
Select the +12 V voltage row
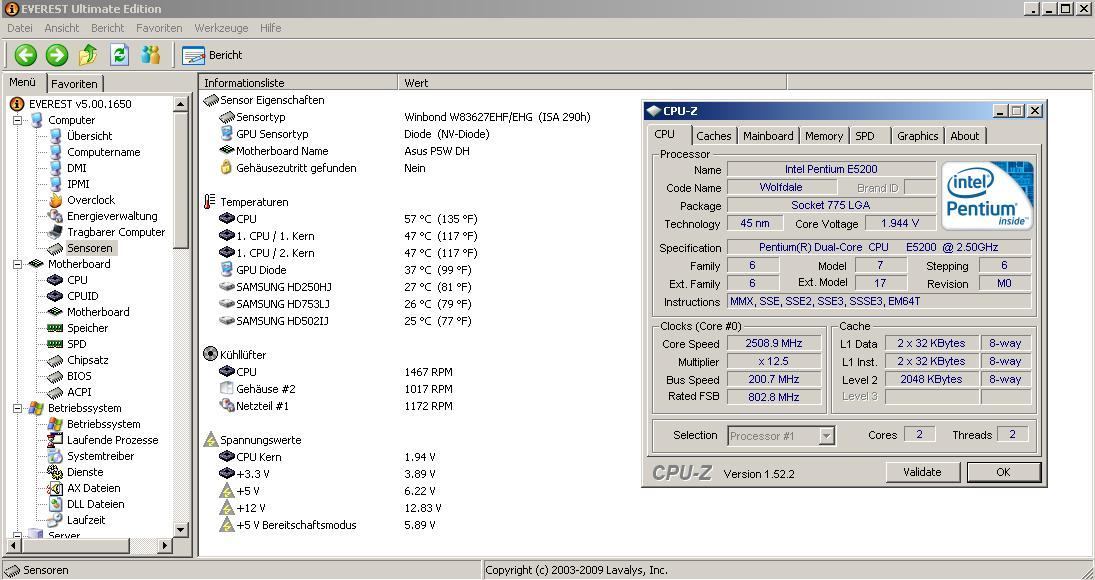(x=242, y=508)
